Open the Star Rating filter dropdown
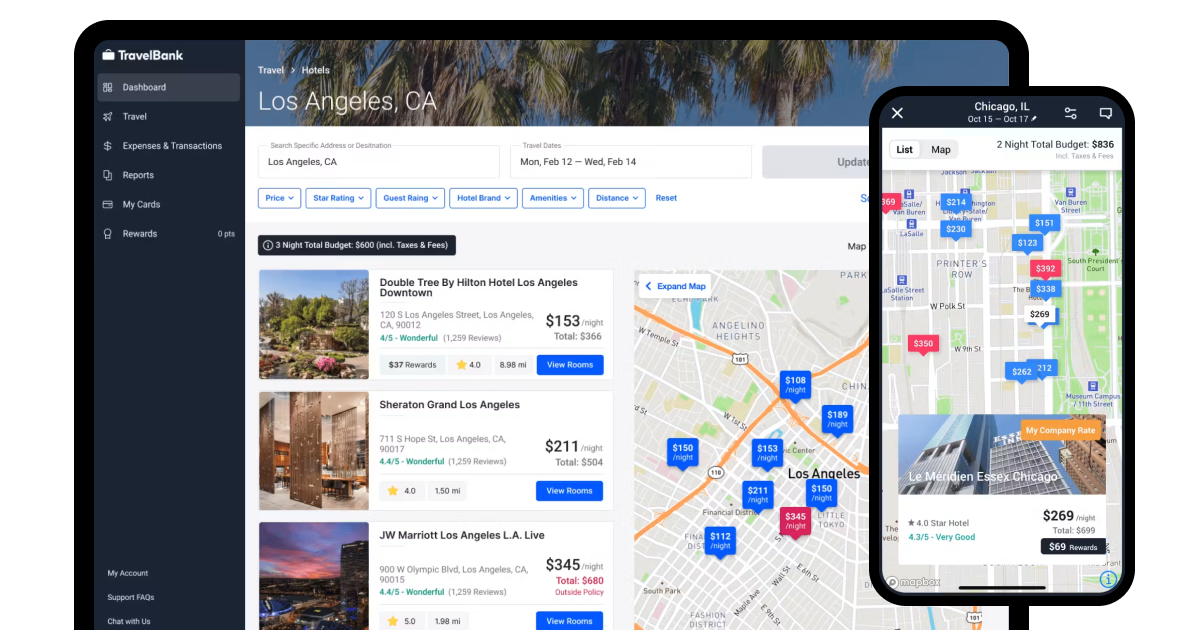The height and width of the screenshot is (630, 1200). pos(338,198)
